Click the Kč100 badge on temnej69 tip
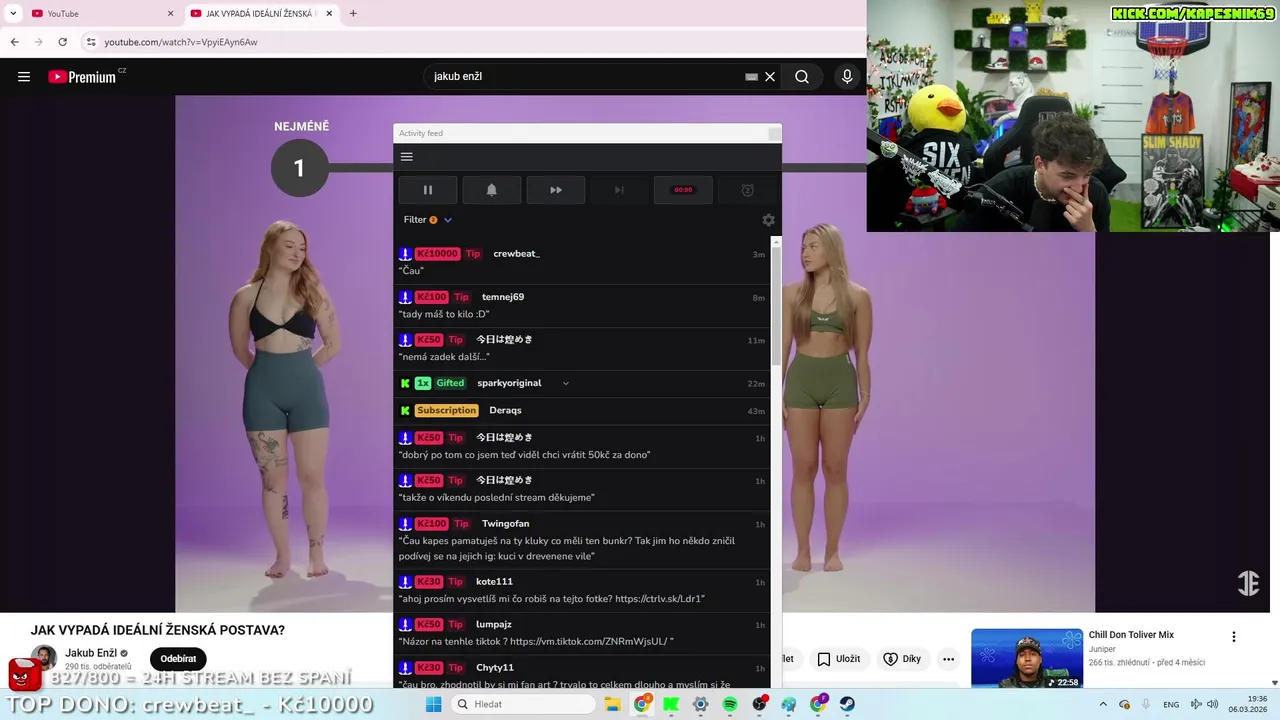 431,297
